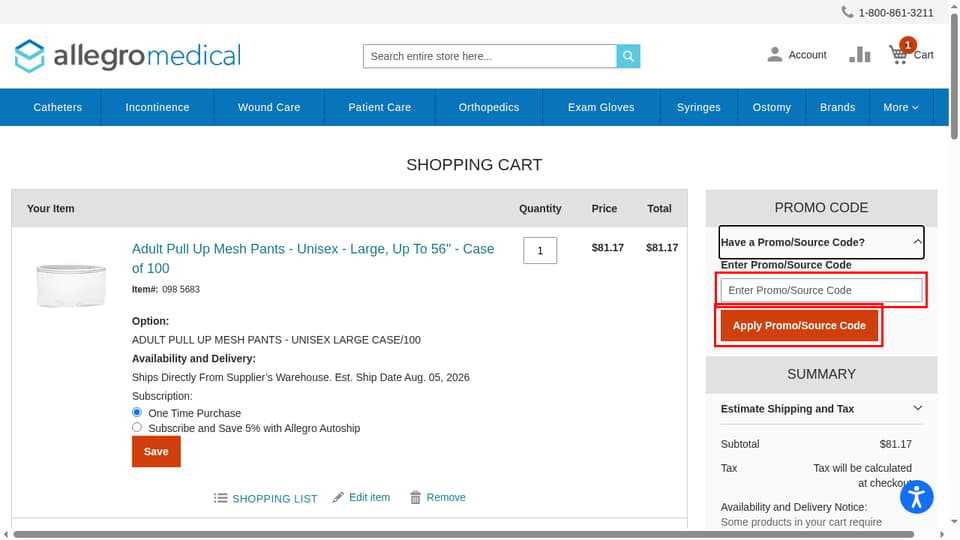Click the orange Save button

[156, 451]
